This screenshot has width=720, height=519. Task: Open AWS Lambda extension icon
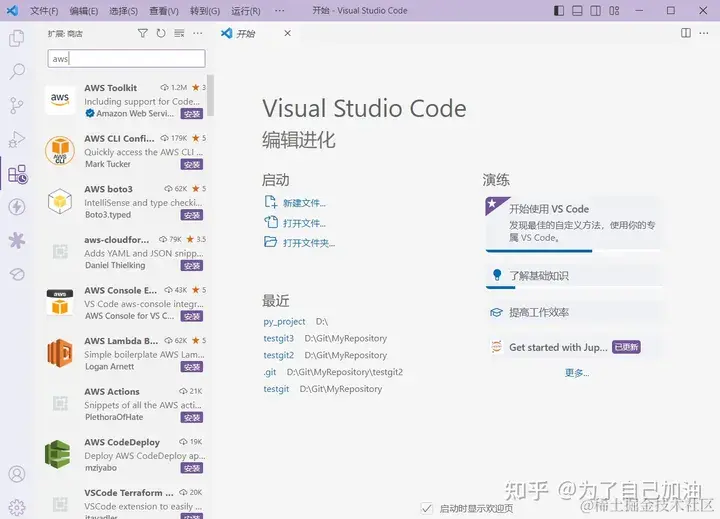tap(60, 353)
